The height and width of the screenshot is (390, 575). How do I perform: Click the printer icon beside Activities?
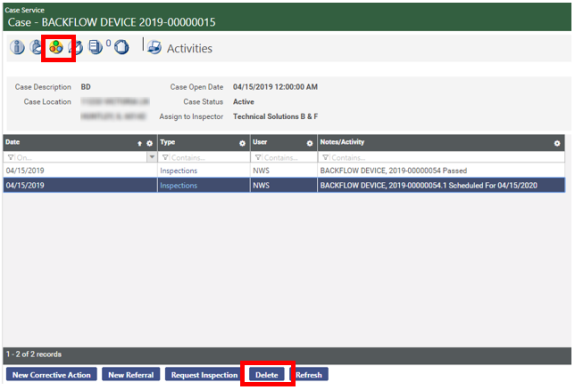pyautogui.click(x=154, y=47)
